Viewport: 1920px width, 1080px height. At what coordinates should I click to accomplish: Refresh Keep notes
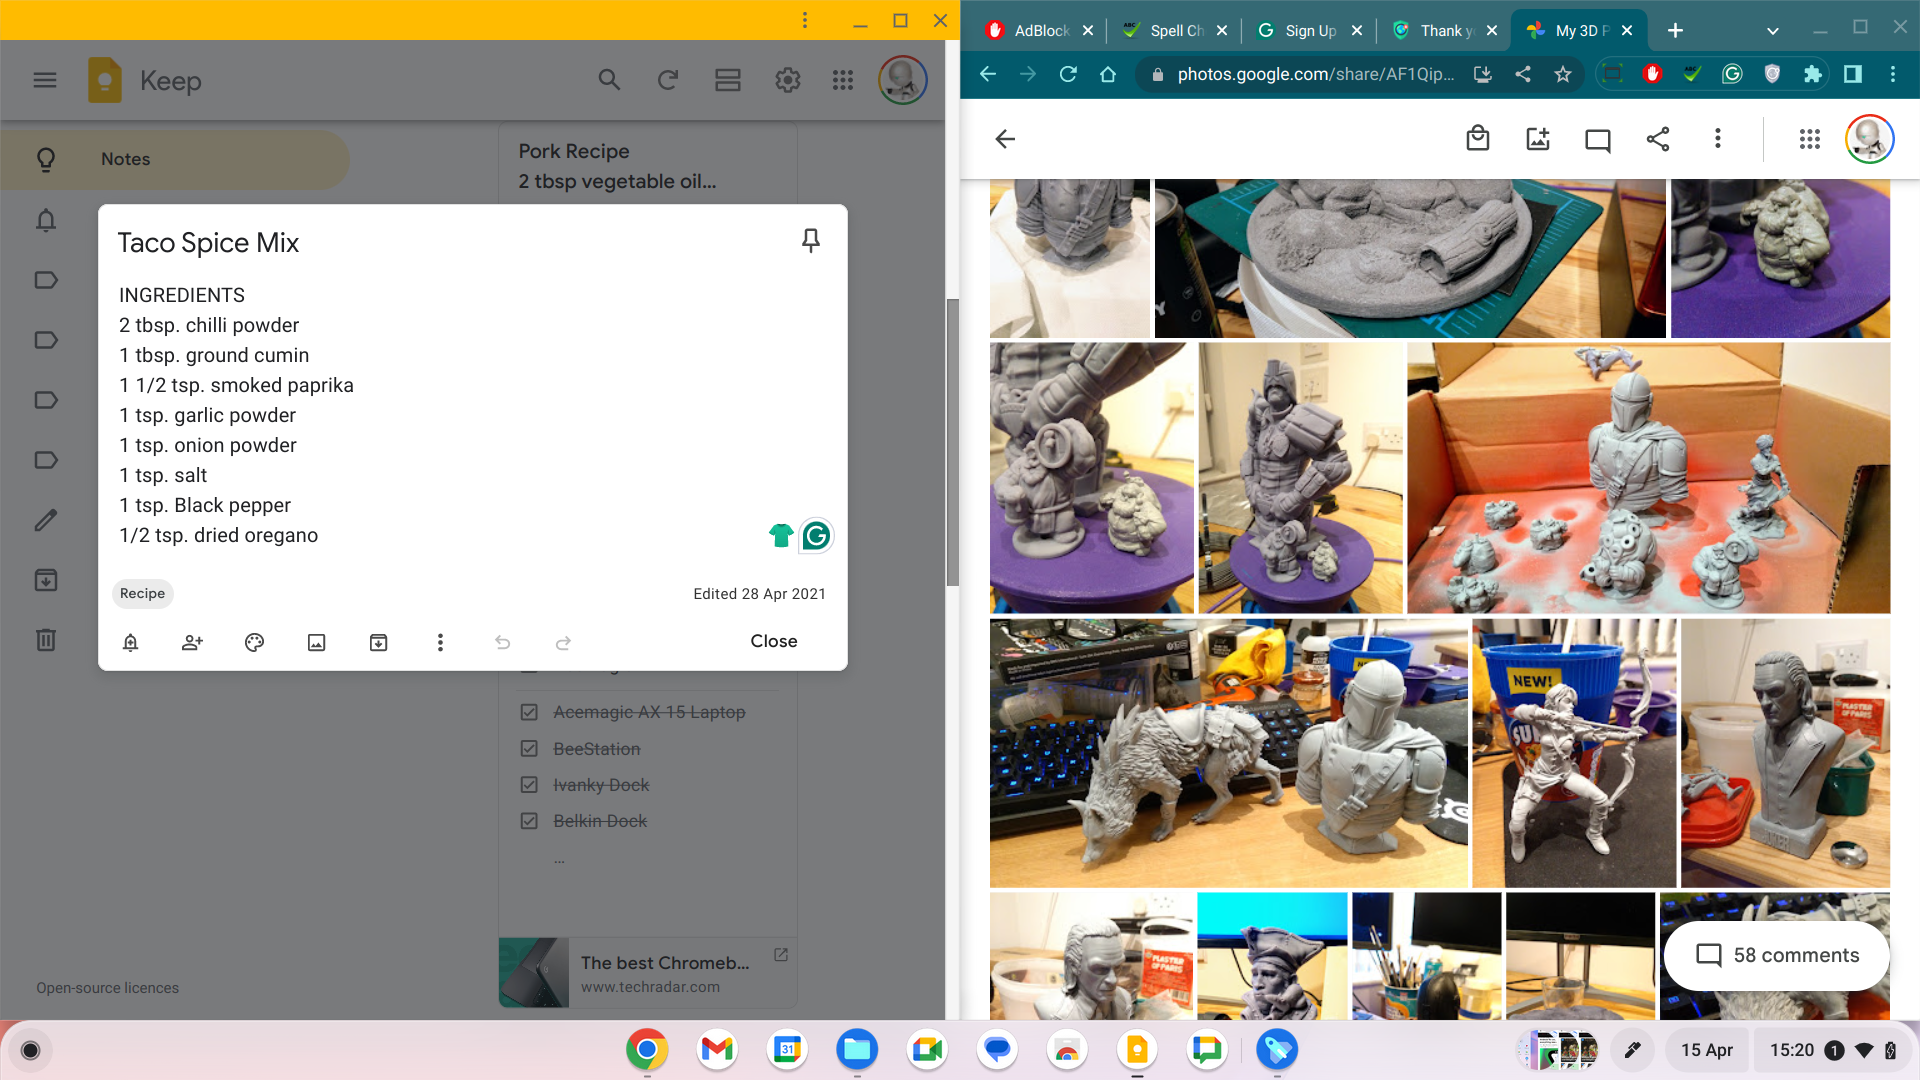coord(668,80)
